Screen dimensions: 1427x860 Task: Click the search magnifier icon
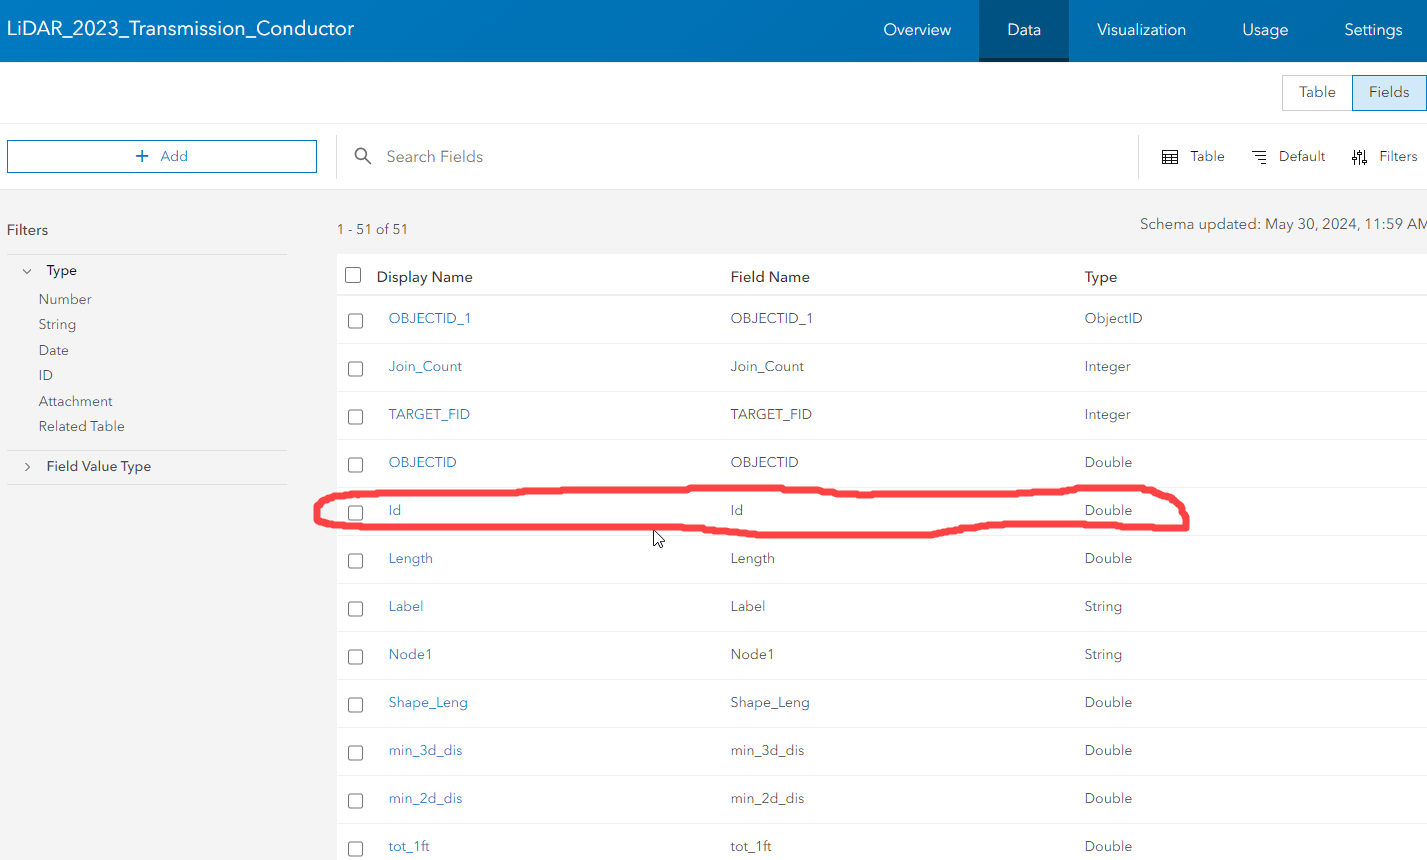coord(362,156)
